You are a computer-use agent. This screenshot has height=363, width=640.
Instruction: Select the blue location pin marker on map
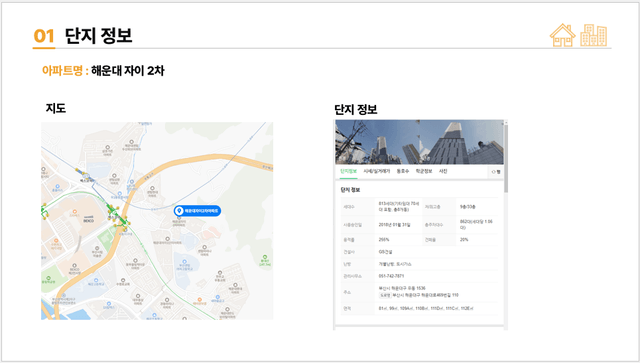pyautogui.click(x=198, y=211)
